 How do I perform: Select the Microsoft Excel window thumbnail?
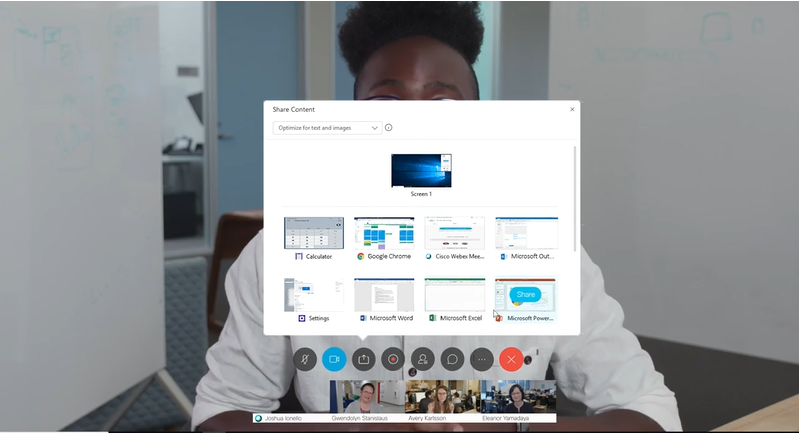pyautogui.click(x=455, y=295)
